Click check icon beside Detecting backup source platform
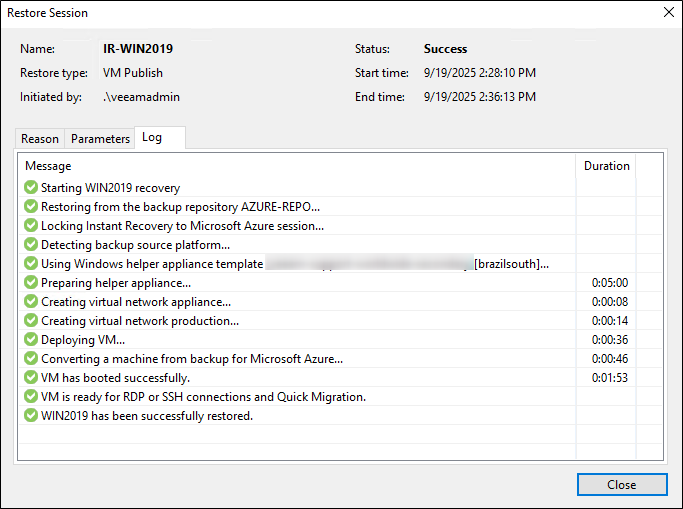 [x=31, y=245]
